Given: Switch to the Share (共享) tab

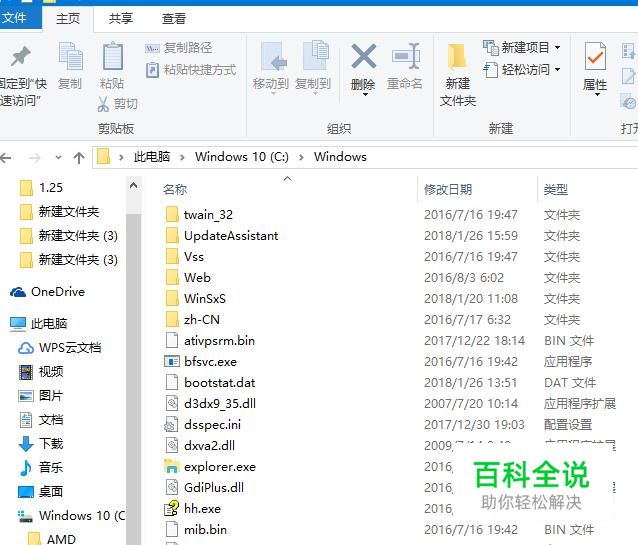Looking at the screenshot, I should tap(121, 18).
